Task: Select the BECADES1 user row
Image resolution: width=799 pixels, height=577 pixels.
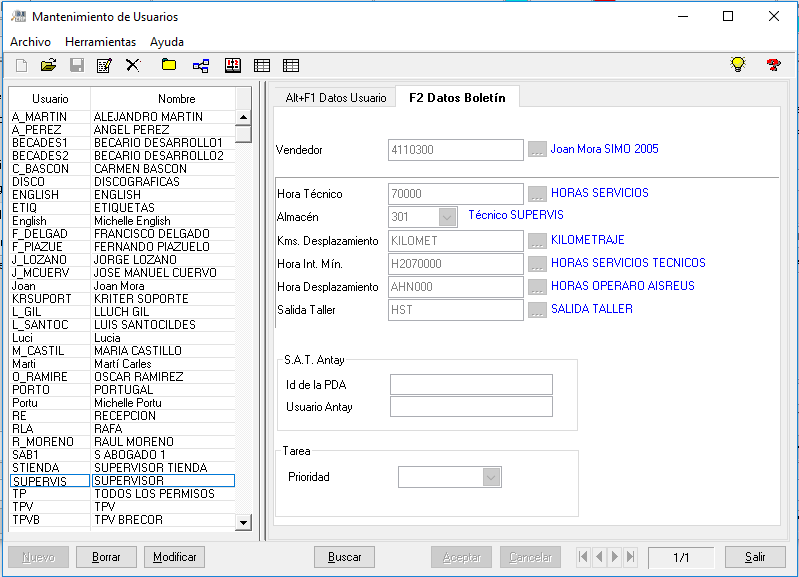Action: (122, 143)
